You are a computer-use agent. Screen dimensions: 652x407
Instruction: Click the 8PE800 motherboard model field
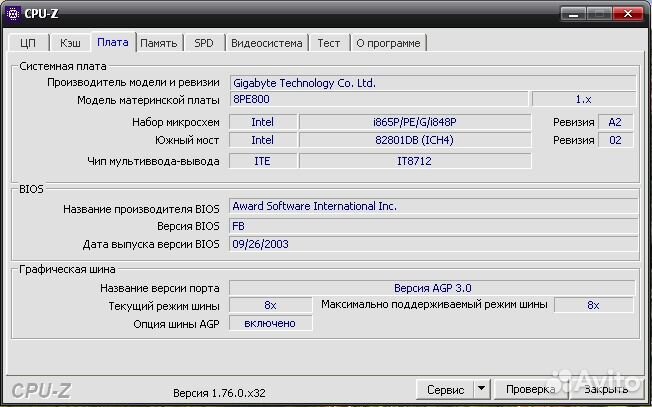pyautogui.click(x=379, y=99)
